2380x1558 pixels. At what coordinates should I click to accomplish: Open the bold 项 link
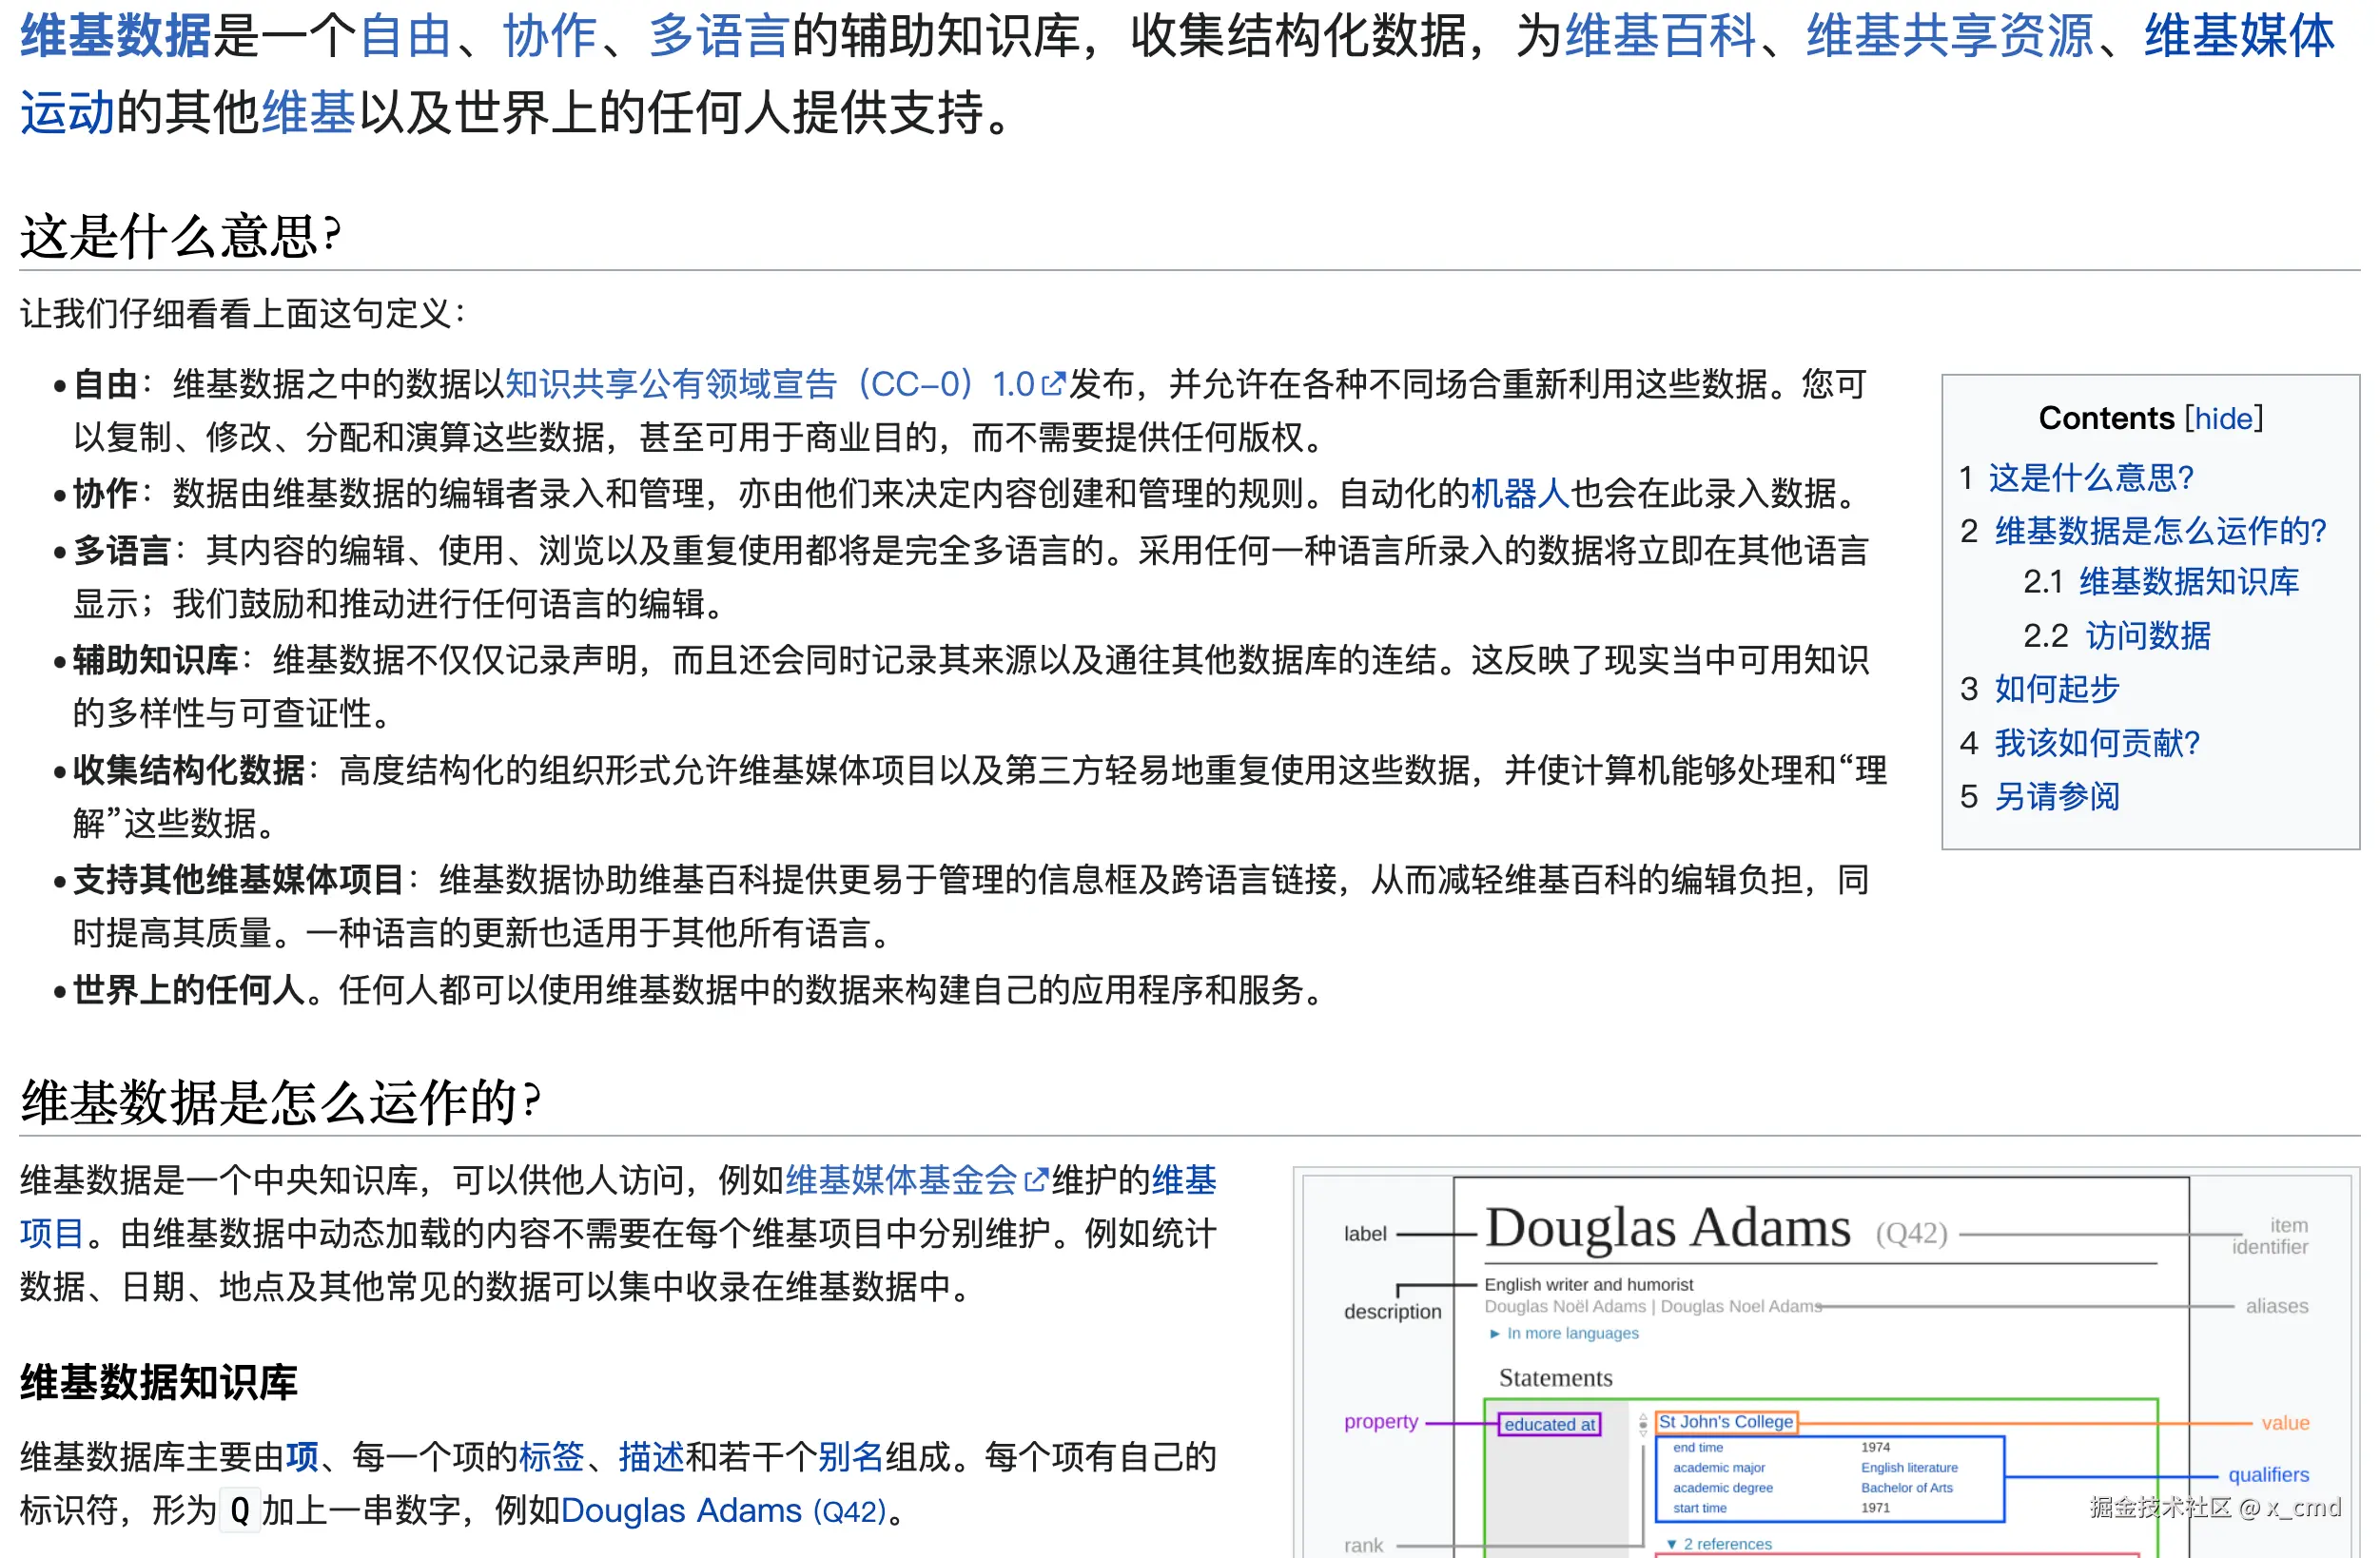coord(302,1458)
